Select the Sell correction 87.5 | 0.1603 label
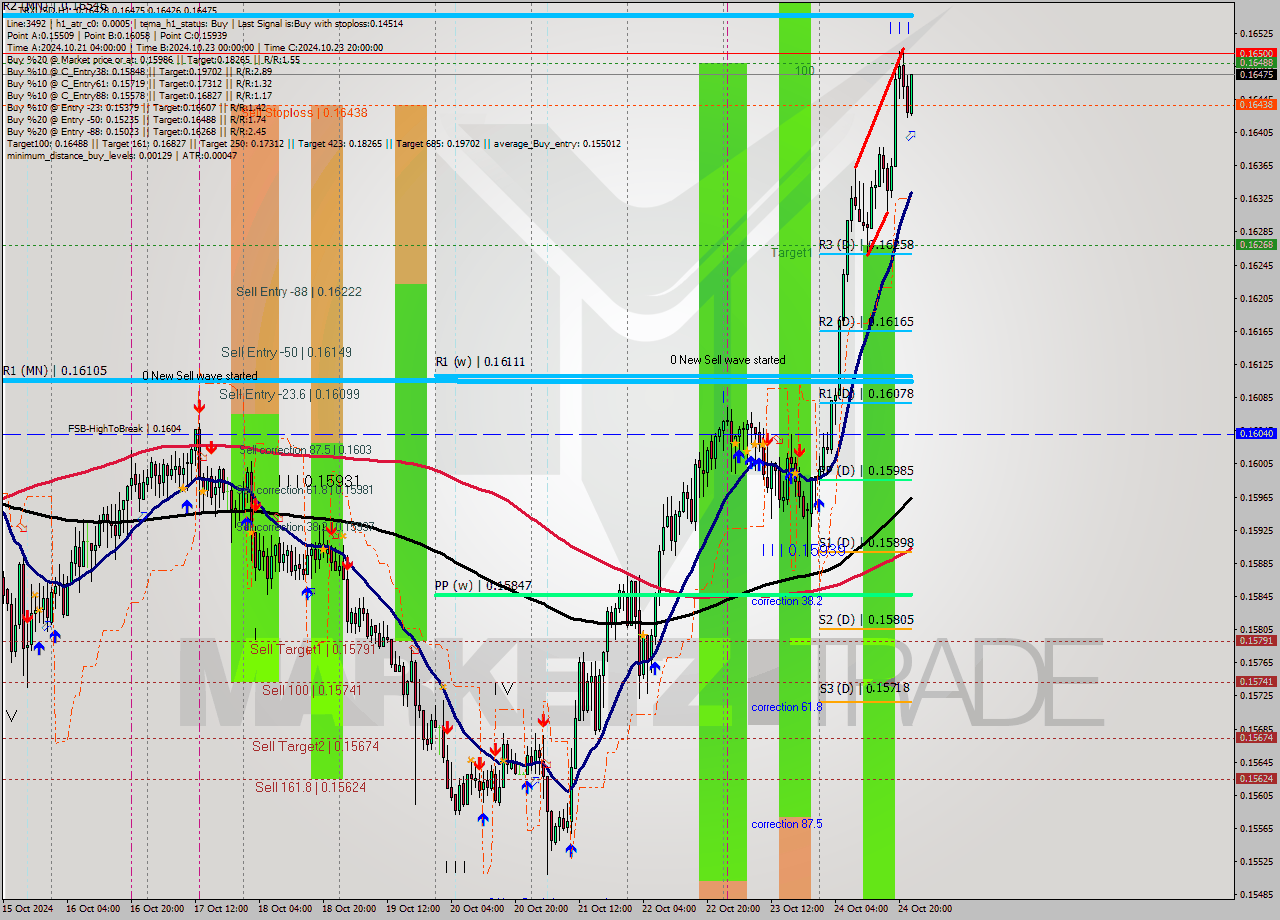Viewport: 1280px width, 920px height. [x=305, y=450]
